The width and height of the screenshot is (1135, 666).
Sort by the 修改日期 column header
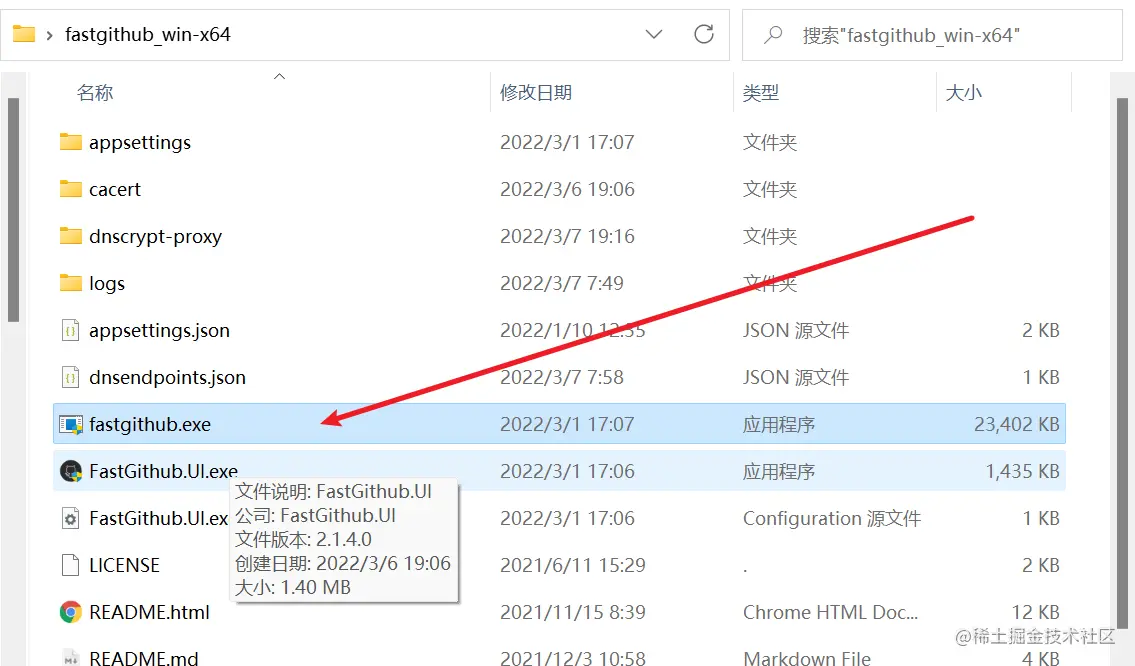pos(536,93)
